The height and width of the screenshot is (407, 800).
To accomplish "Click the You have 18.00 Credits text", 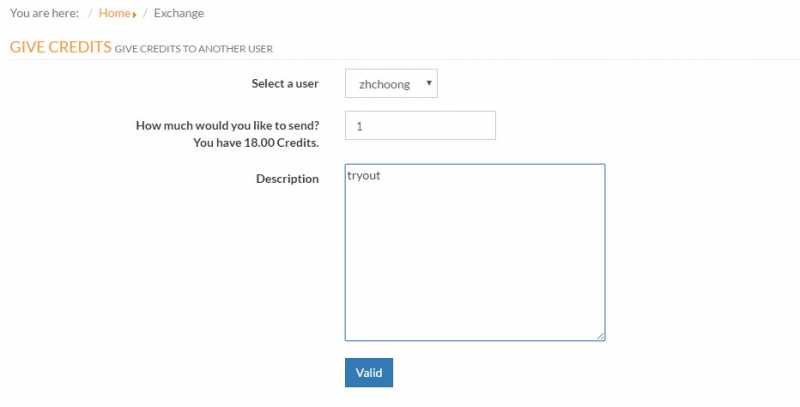I will [x=256, y=143].
